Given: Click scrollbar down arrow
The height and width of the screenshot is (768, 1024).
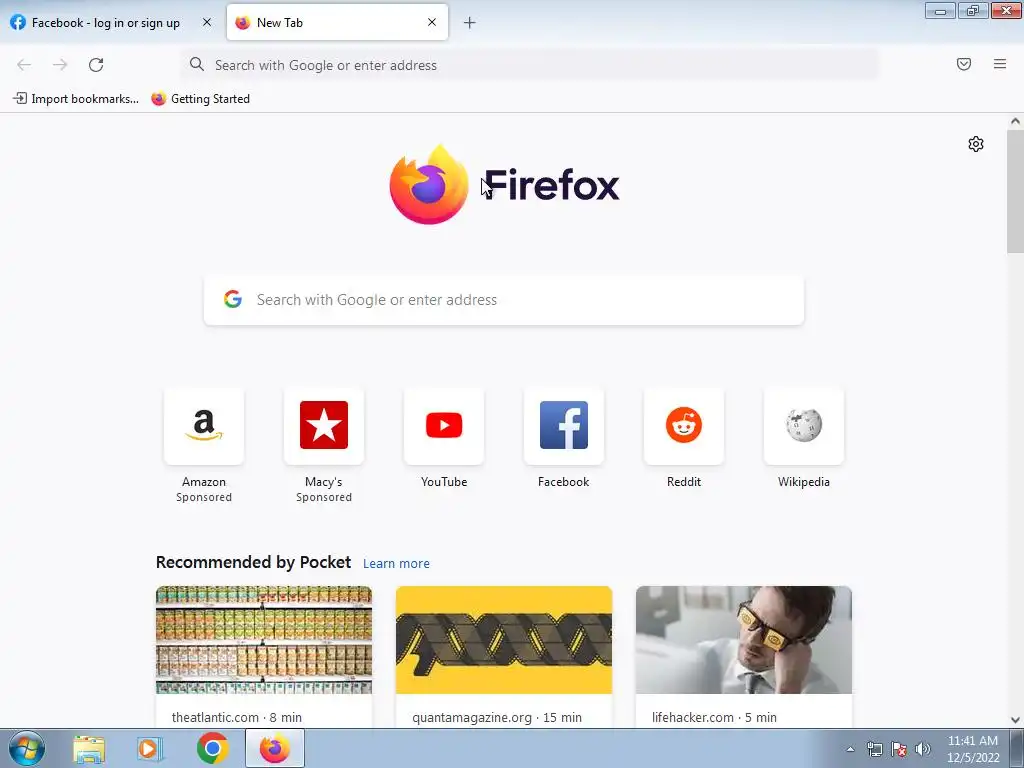Looking at the screenshot, I should (x=1015, y=720).
